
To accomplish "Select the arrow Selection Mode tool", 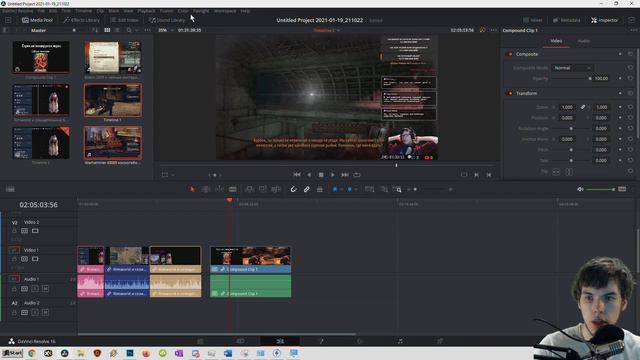I will (x=192, y=189).
